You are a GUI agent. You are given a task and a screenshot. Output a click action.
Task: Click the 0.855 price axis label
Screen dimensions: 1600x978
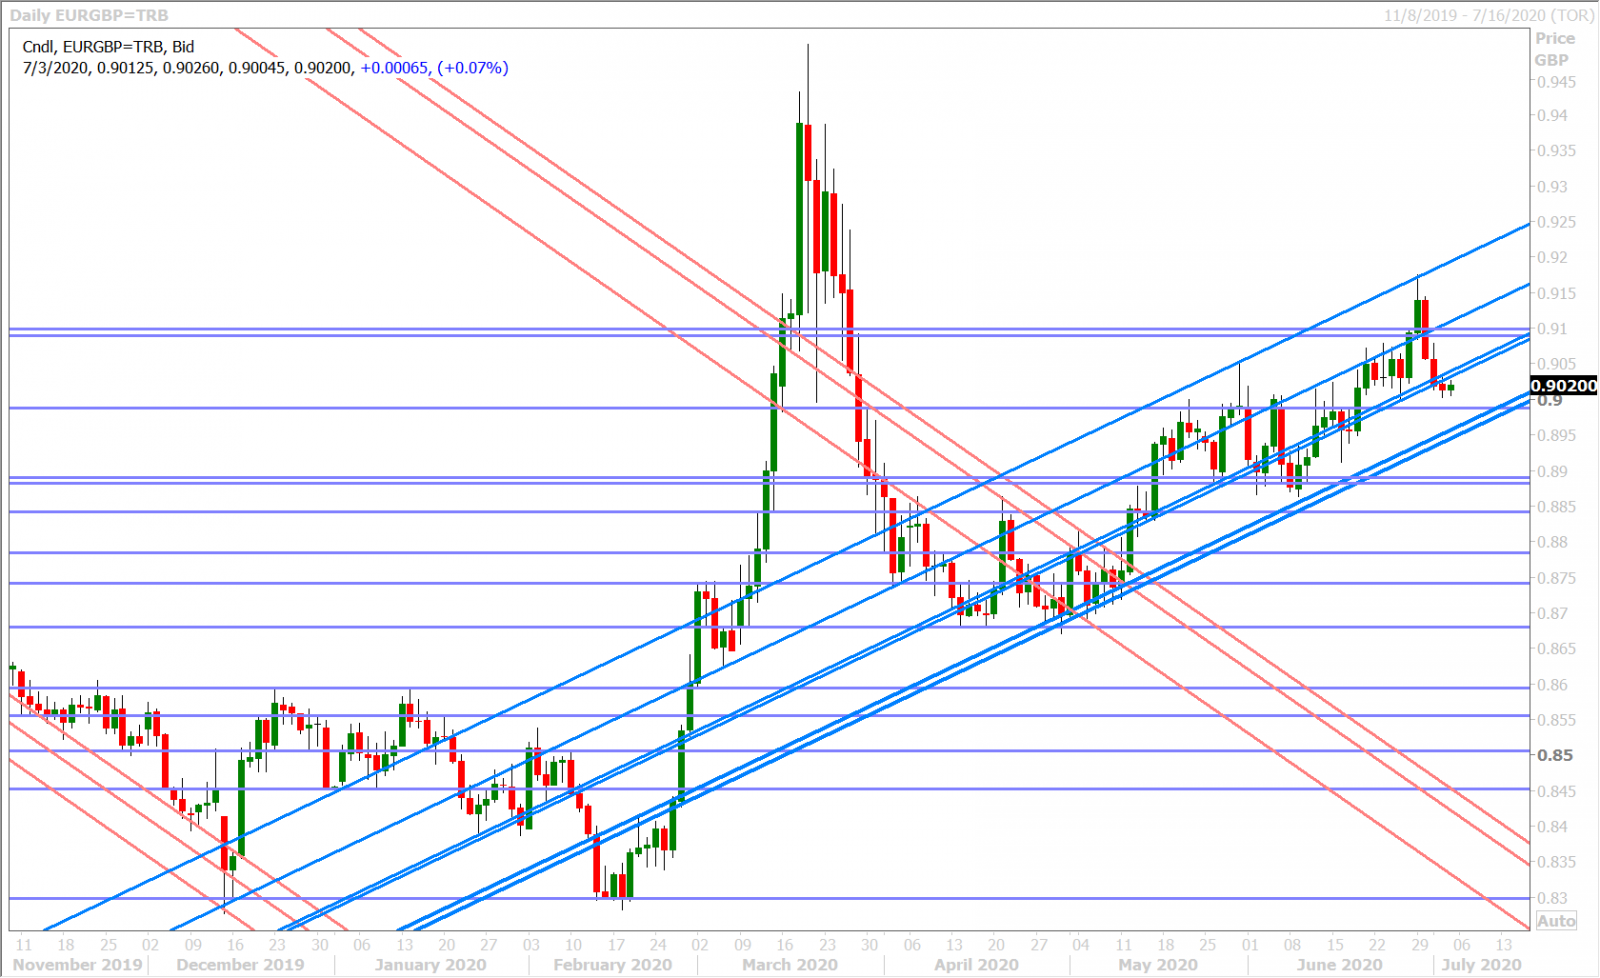coord(1556,720)
